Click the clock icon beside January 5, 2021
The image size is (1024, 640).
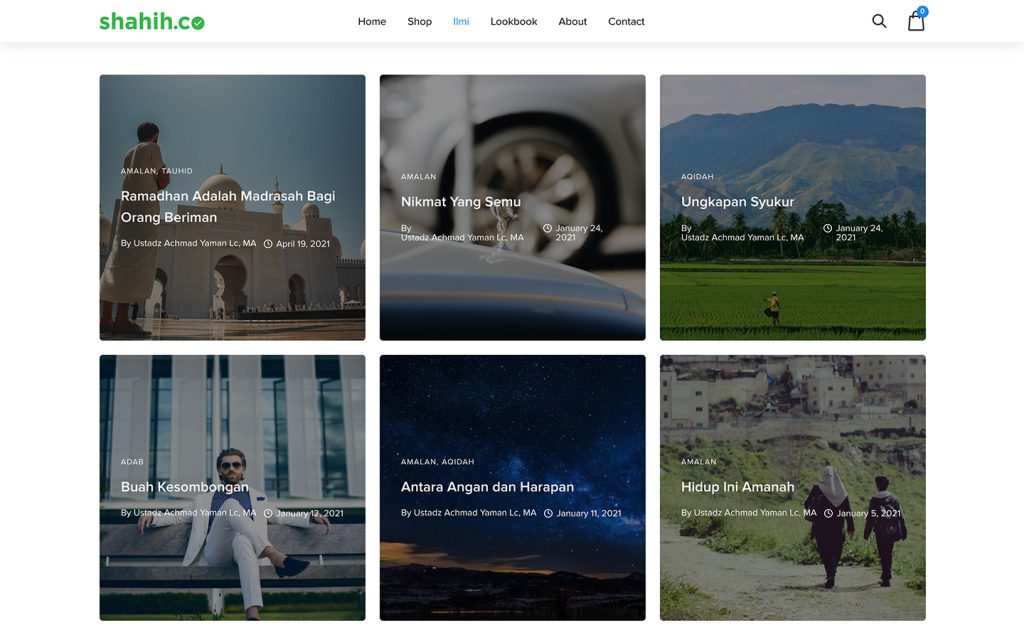[828, 513]
